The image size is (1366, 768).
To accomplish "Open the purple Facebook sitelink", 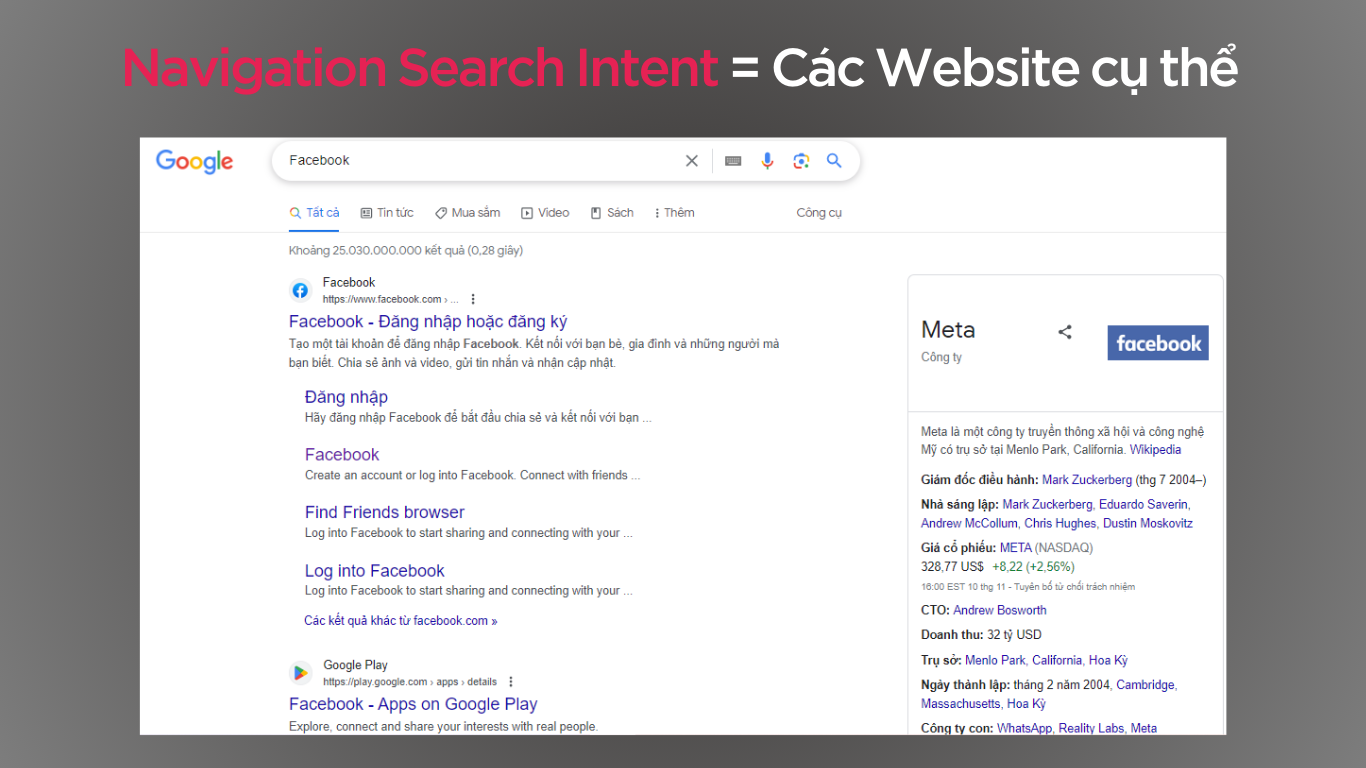I will pos(342,455).
